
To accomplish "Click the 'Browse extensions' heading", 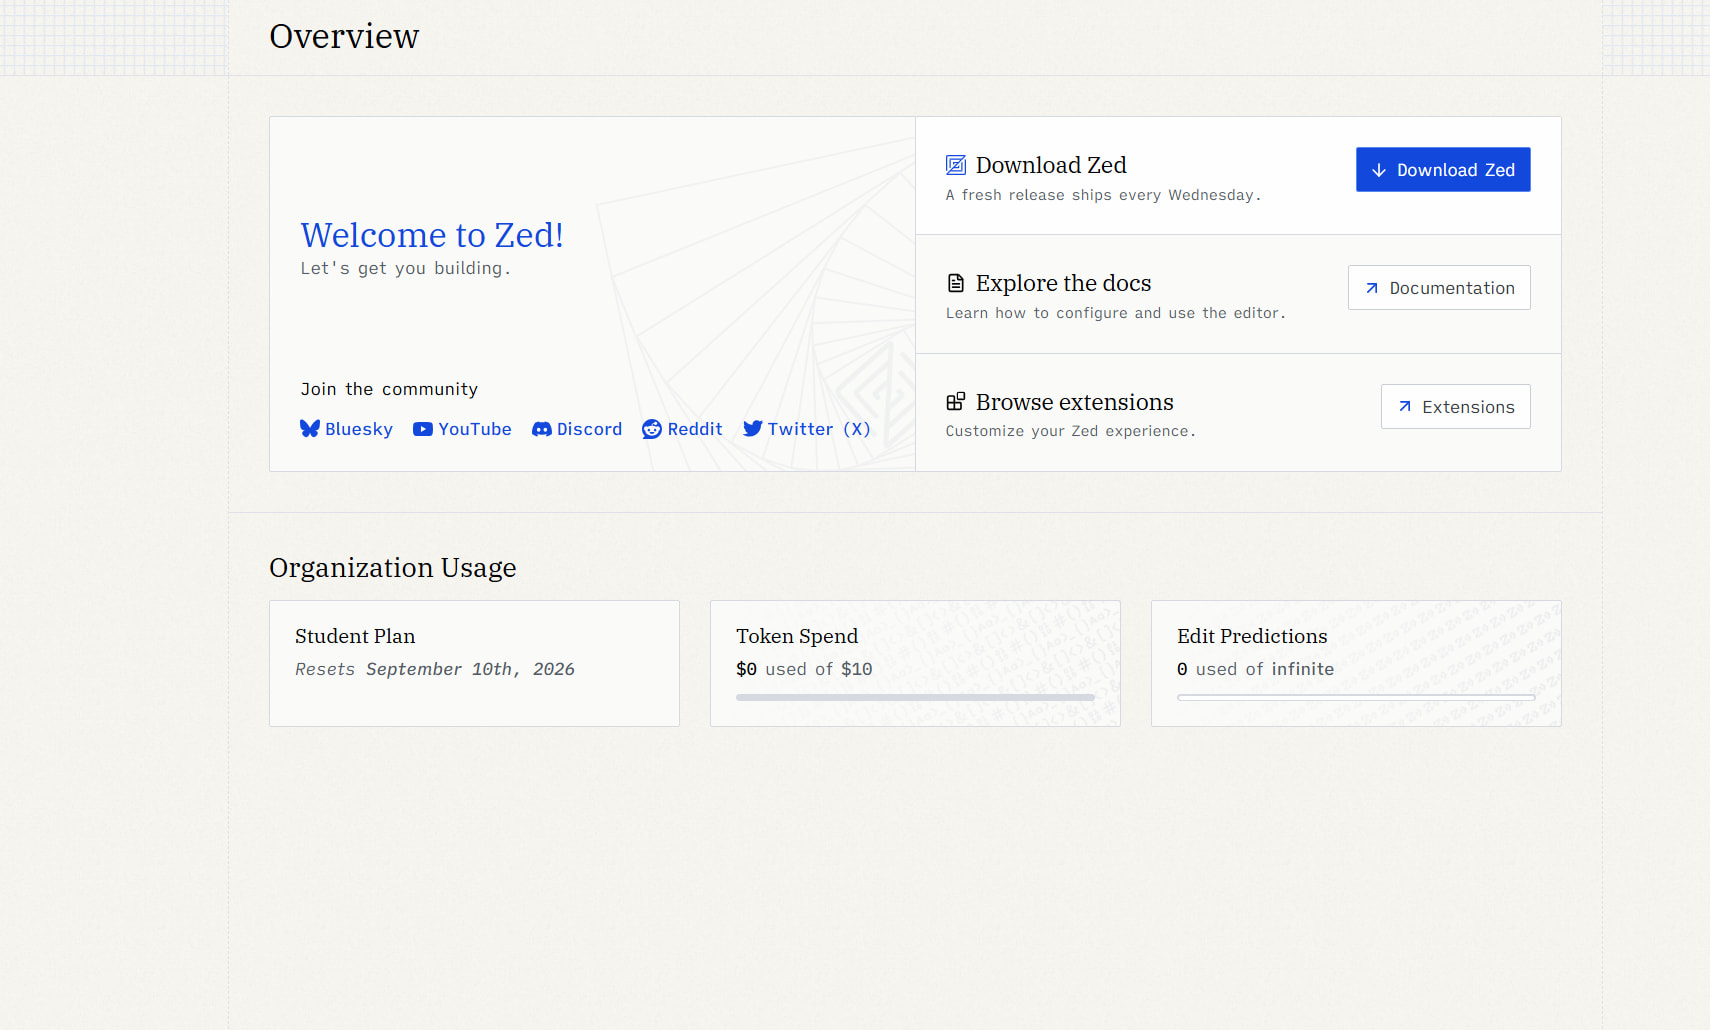I will click(x=1075, y=402).
